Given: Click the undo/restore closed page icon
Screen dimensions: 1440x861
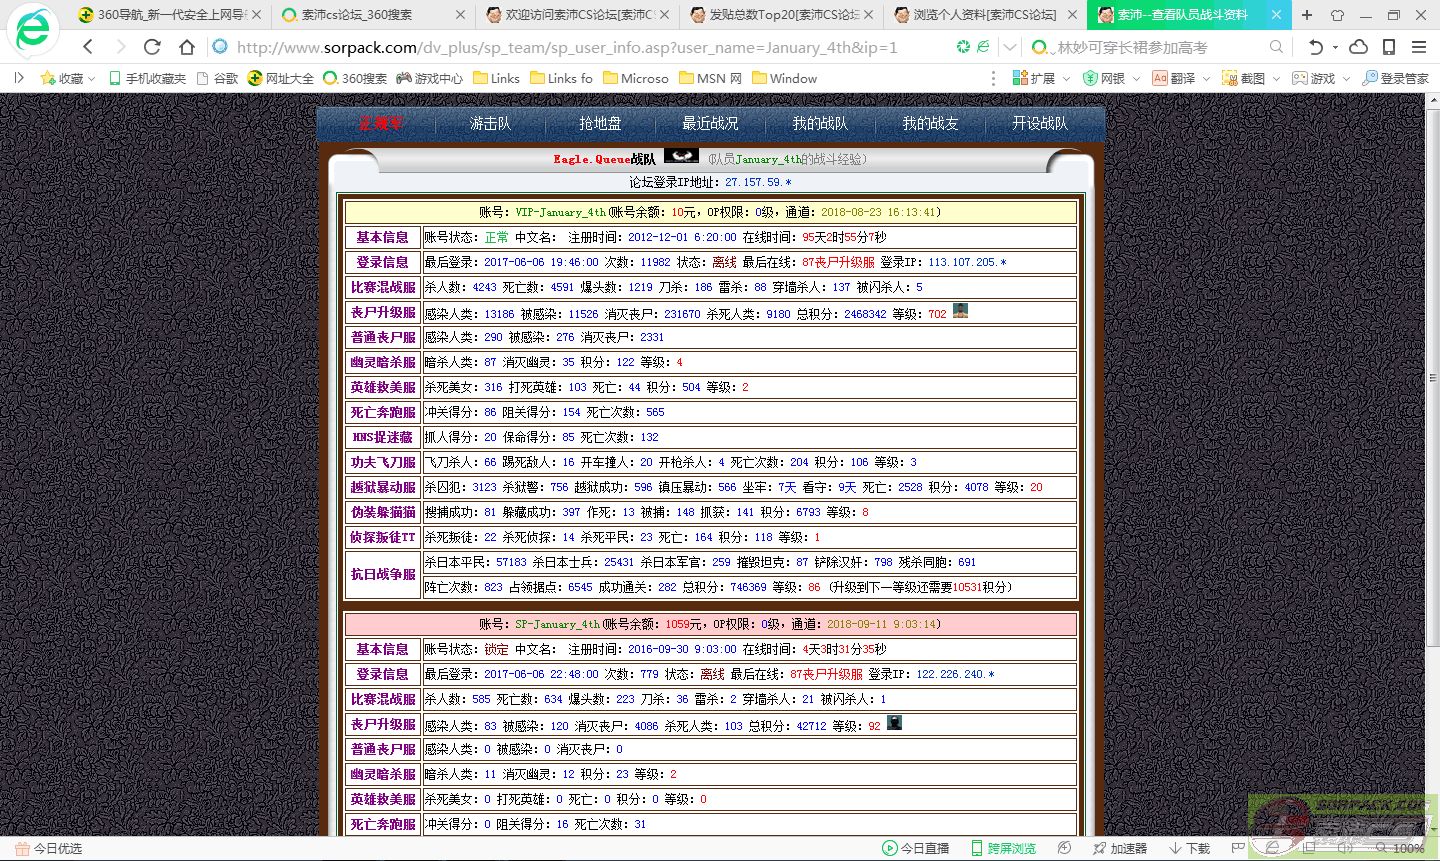Looking at the screenshot, I should coord(1316,47).
